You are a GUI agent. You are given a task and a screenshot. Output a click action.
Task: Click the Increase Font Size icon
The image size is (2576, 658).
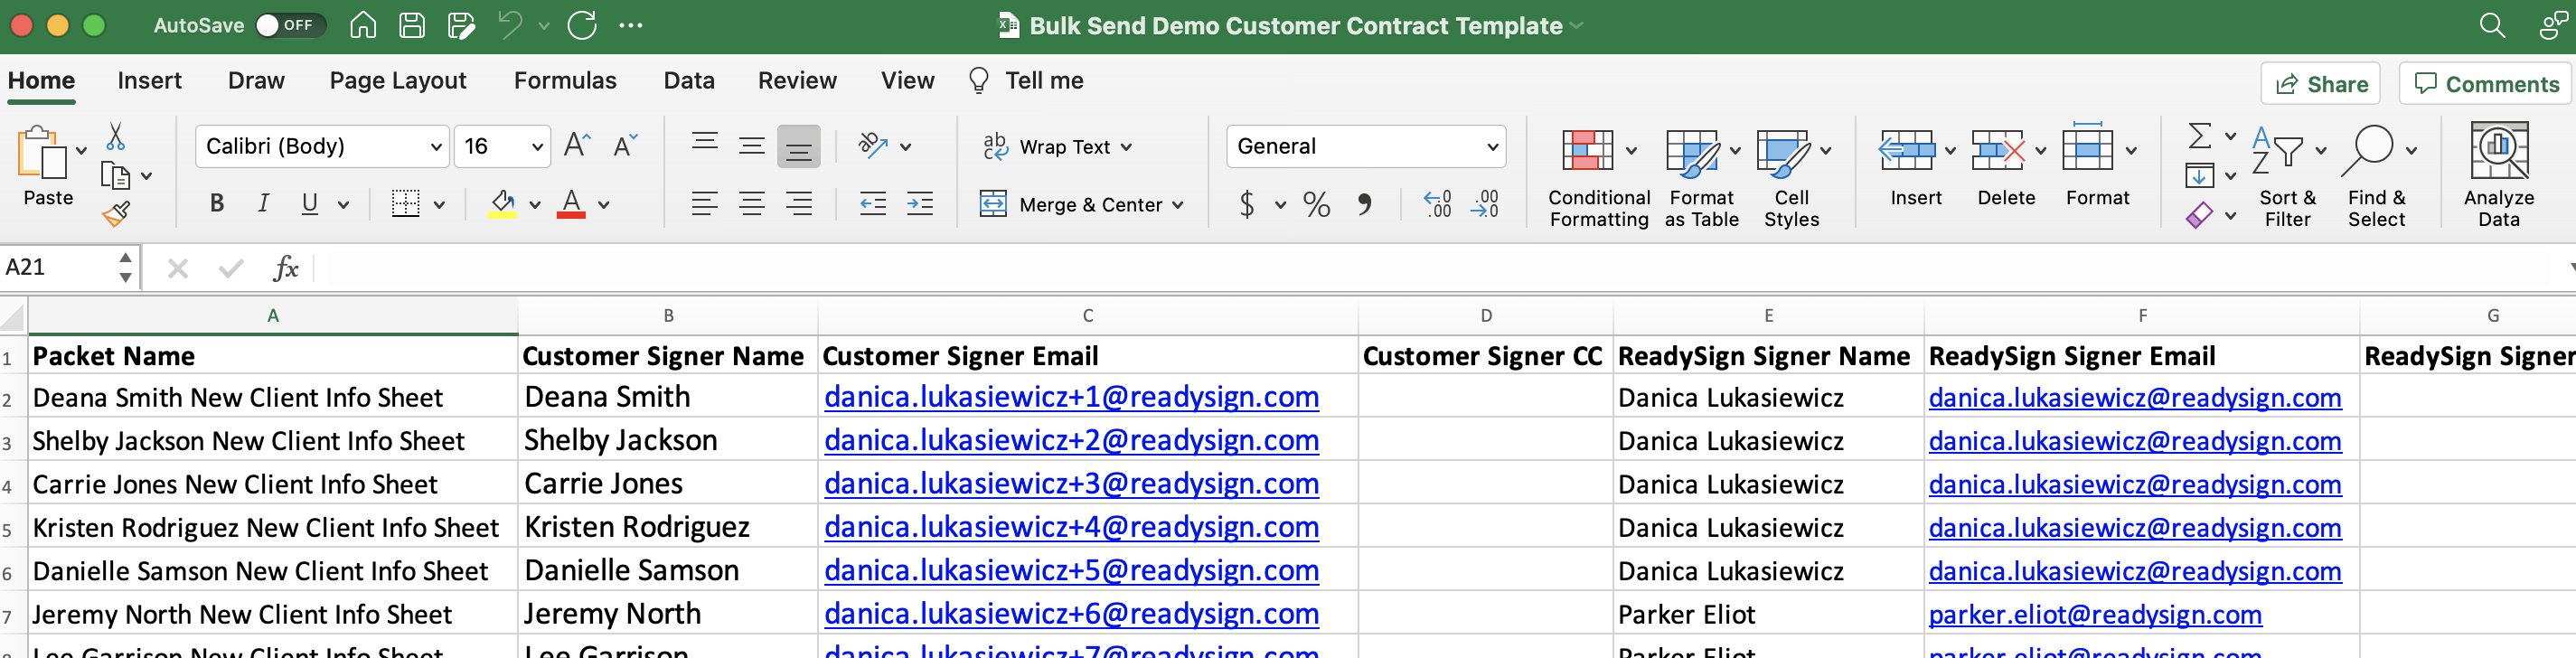[x=577, y=146]
